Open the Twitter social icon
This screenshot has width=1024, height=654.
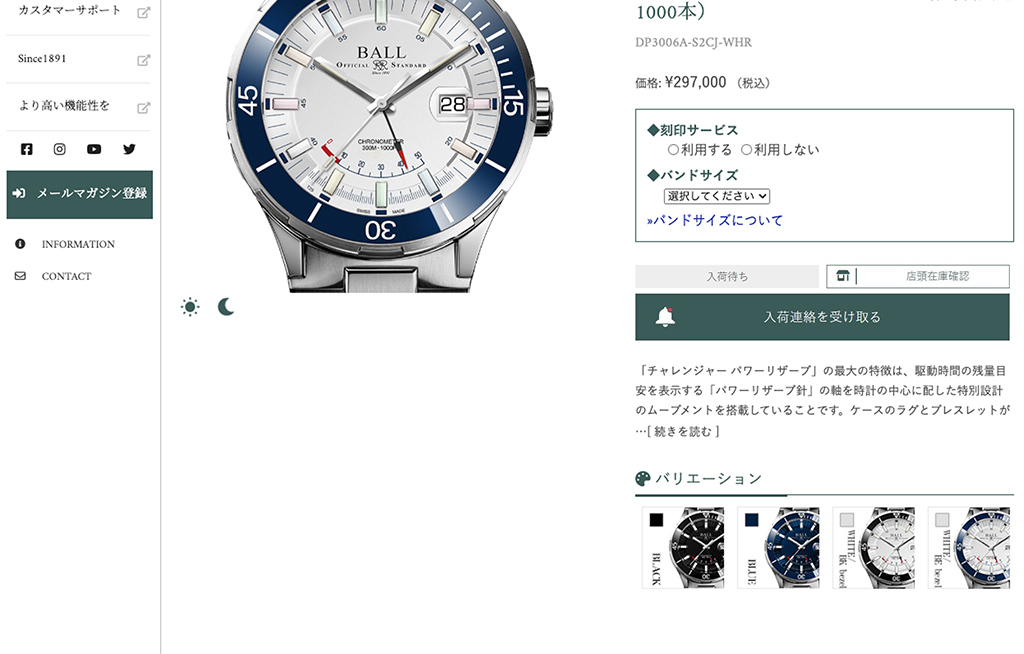click(129, 149)
